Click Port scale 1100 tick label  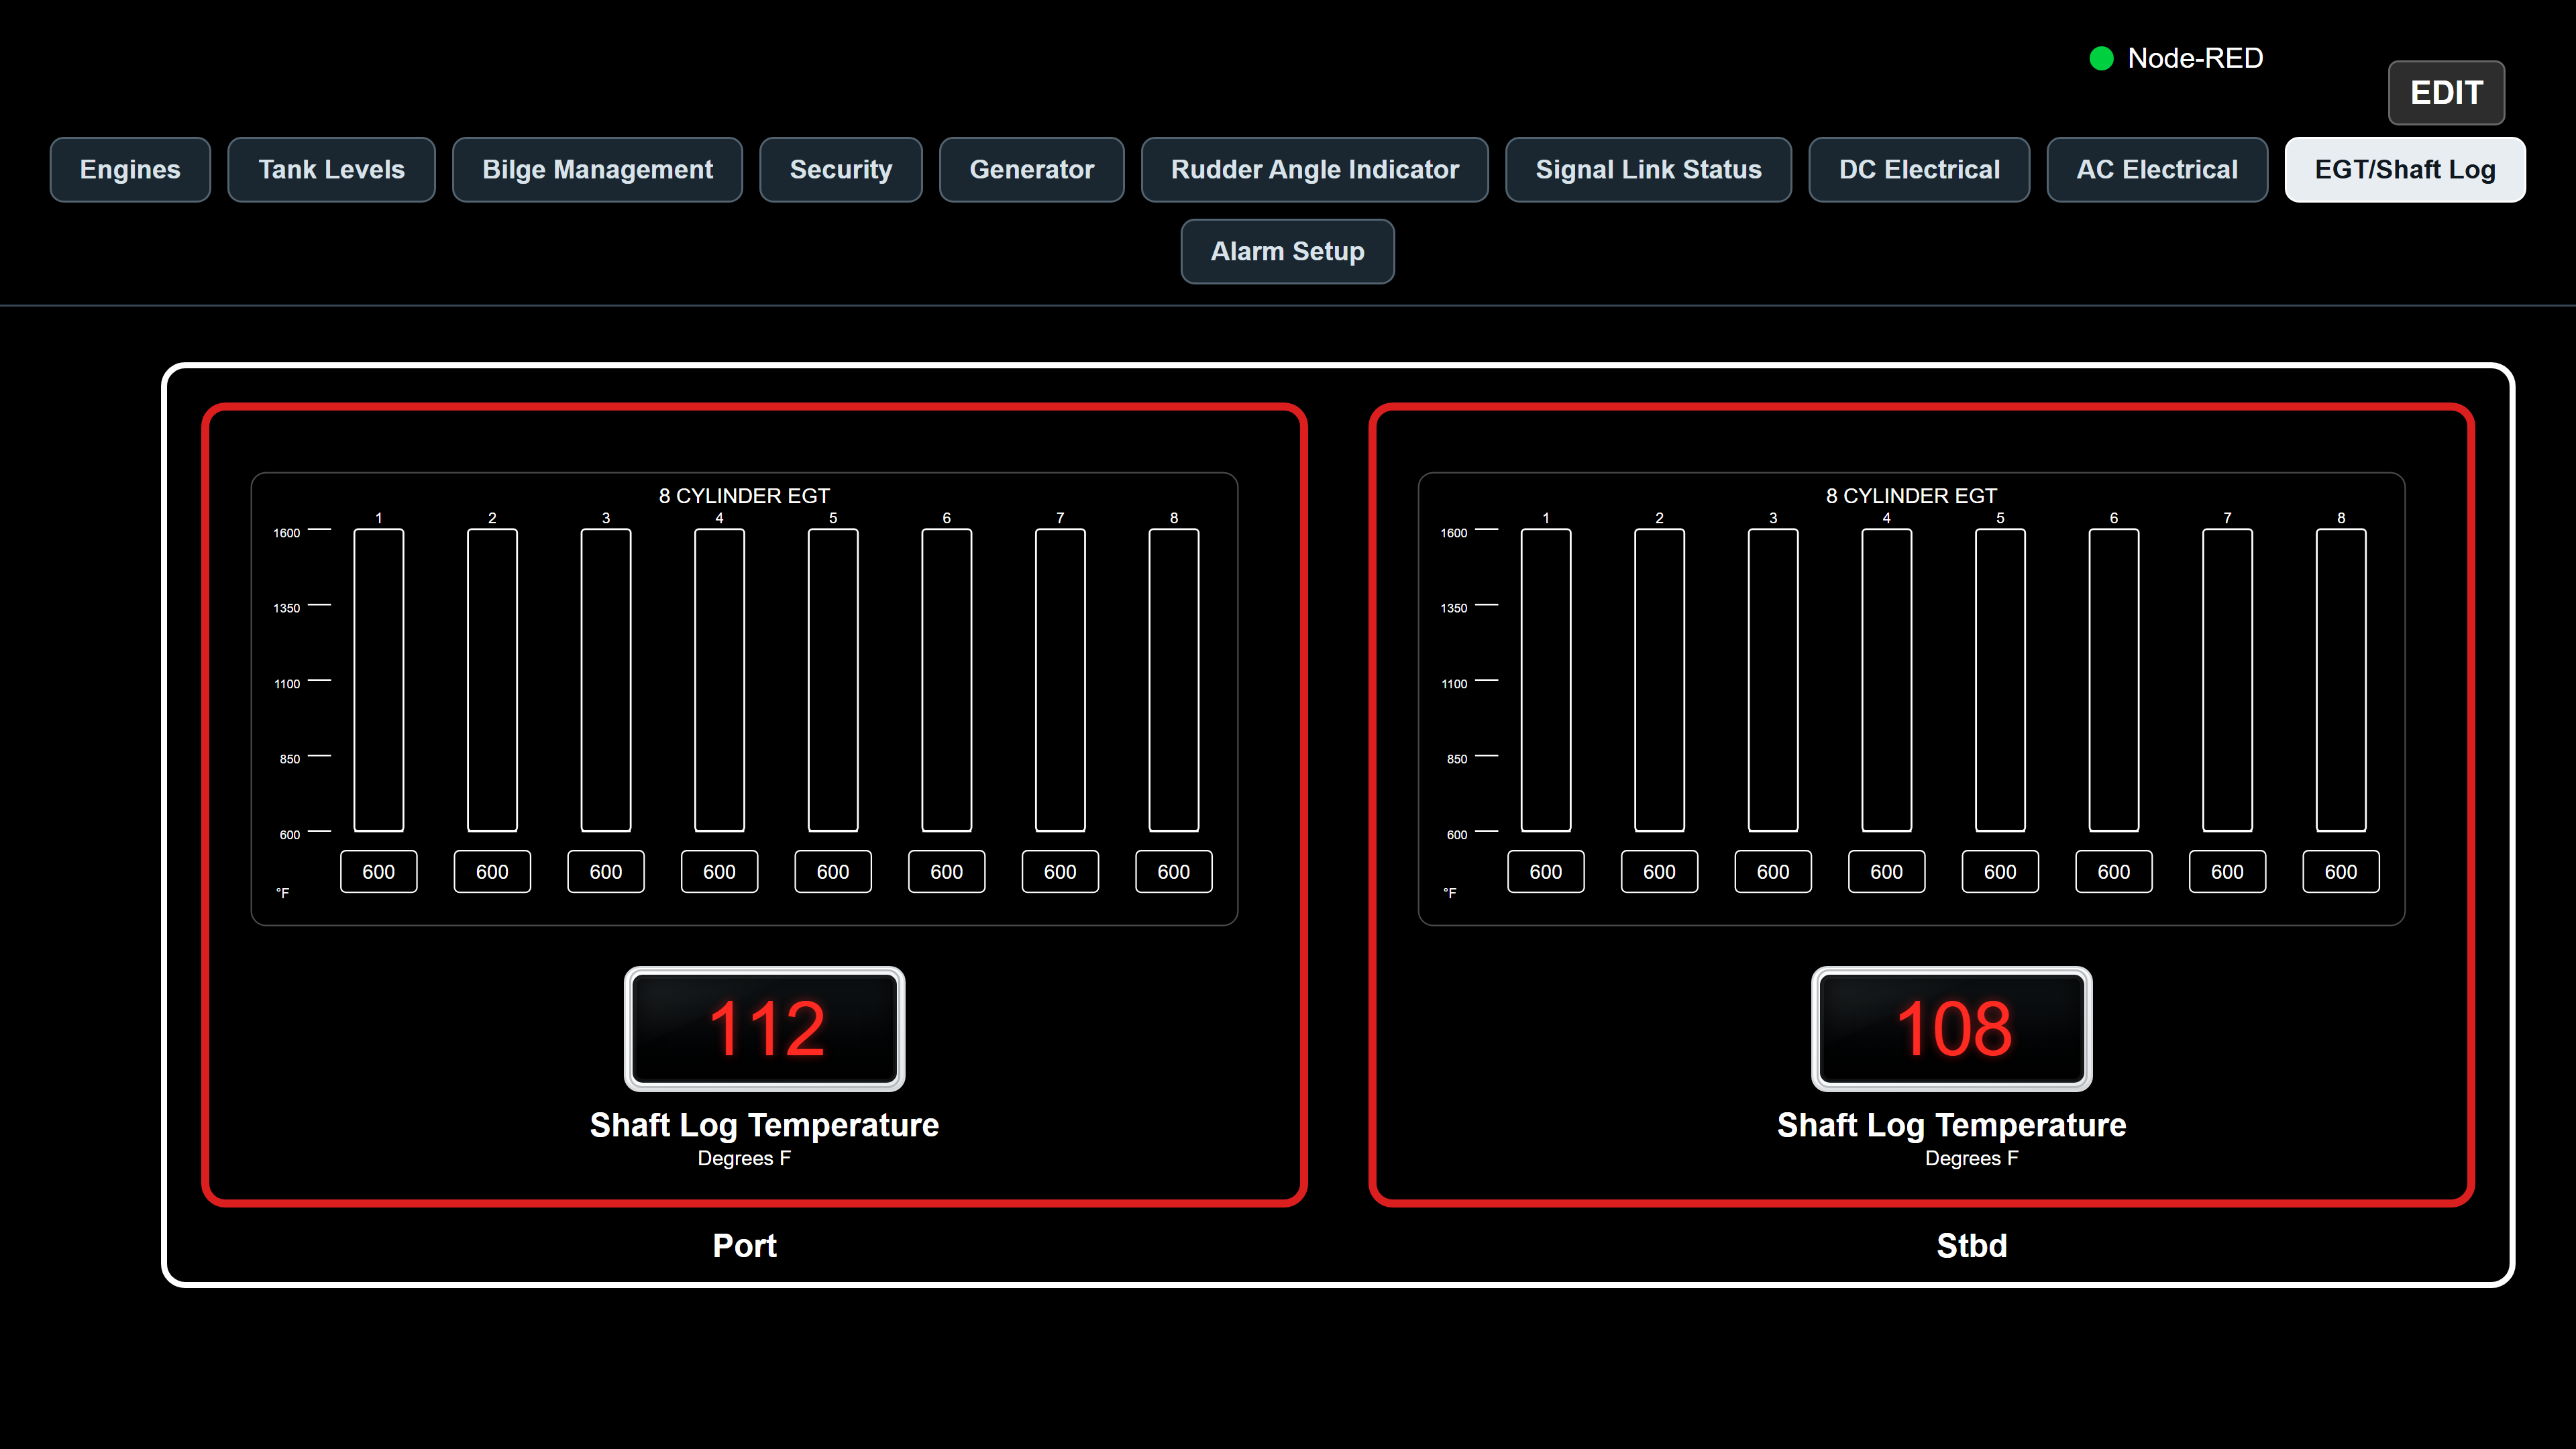point(287,684)
